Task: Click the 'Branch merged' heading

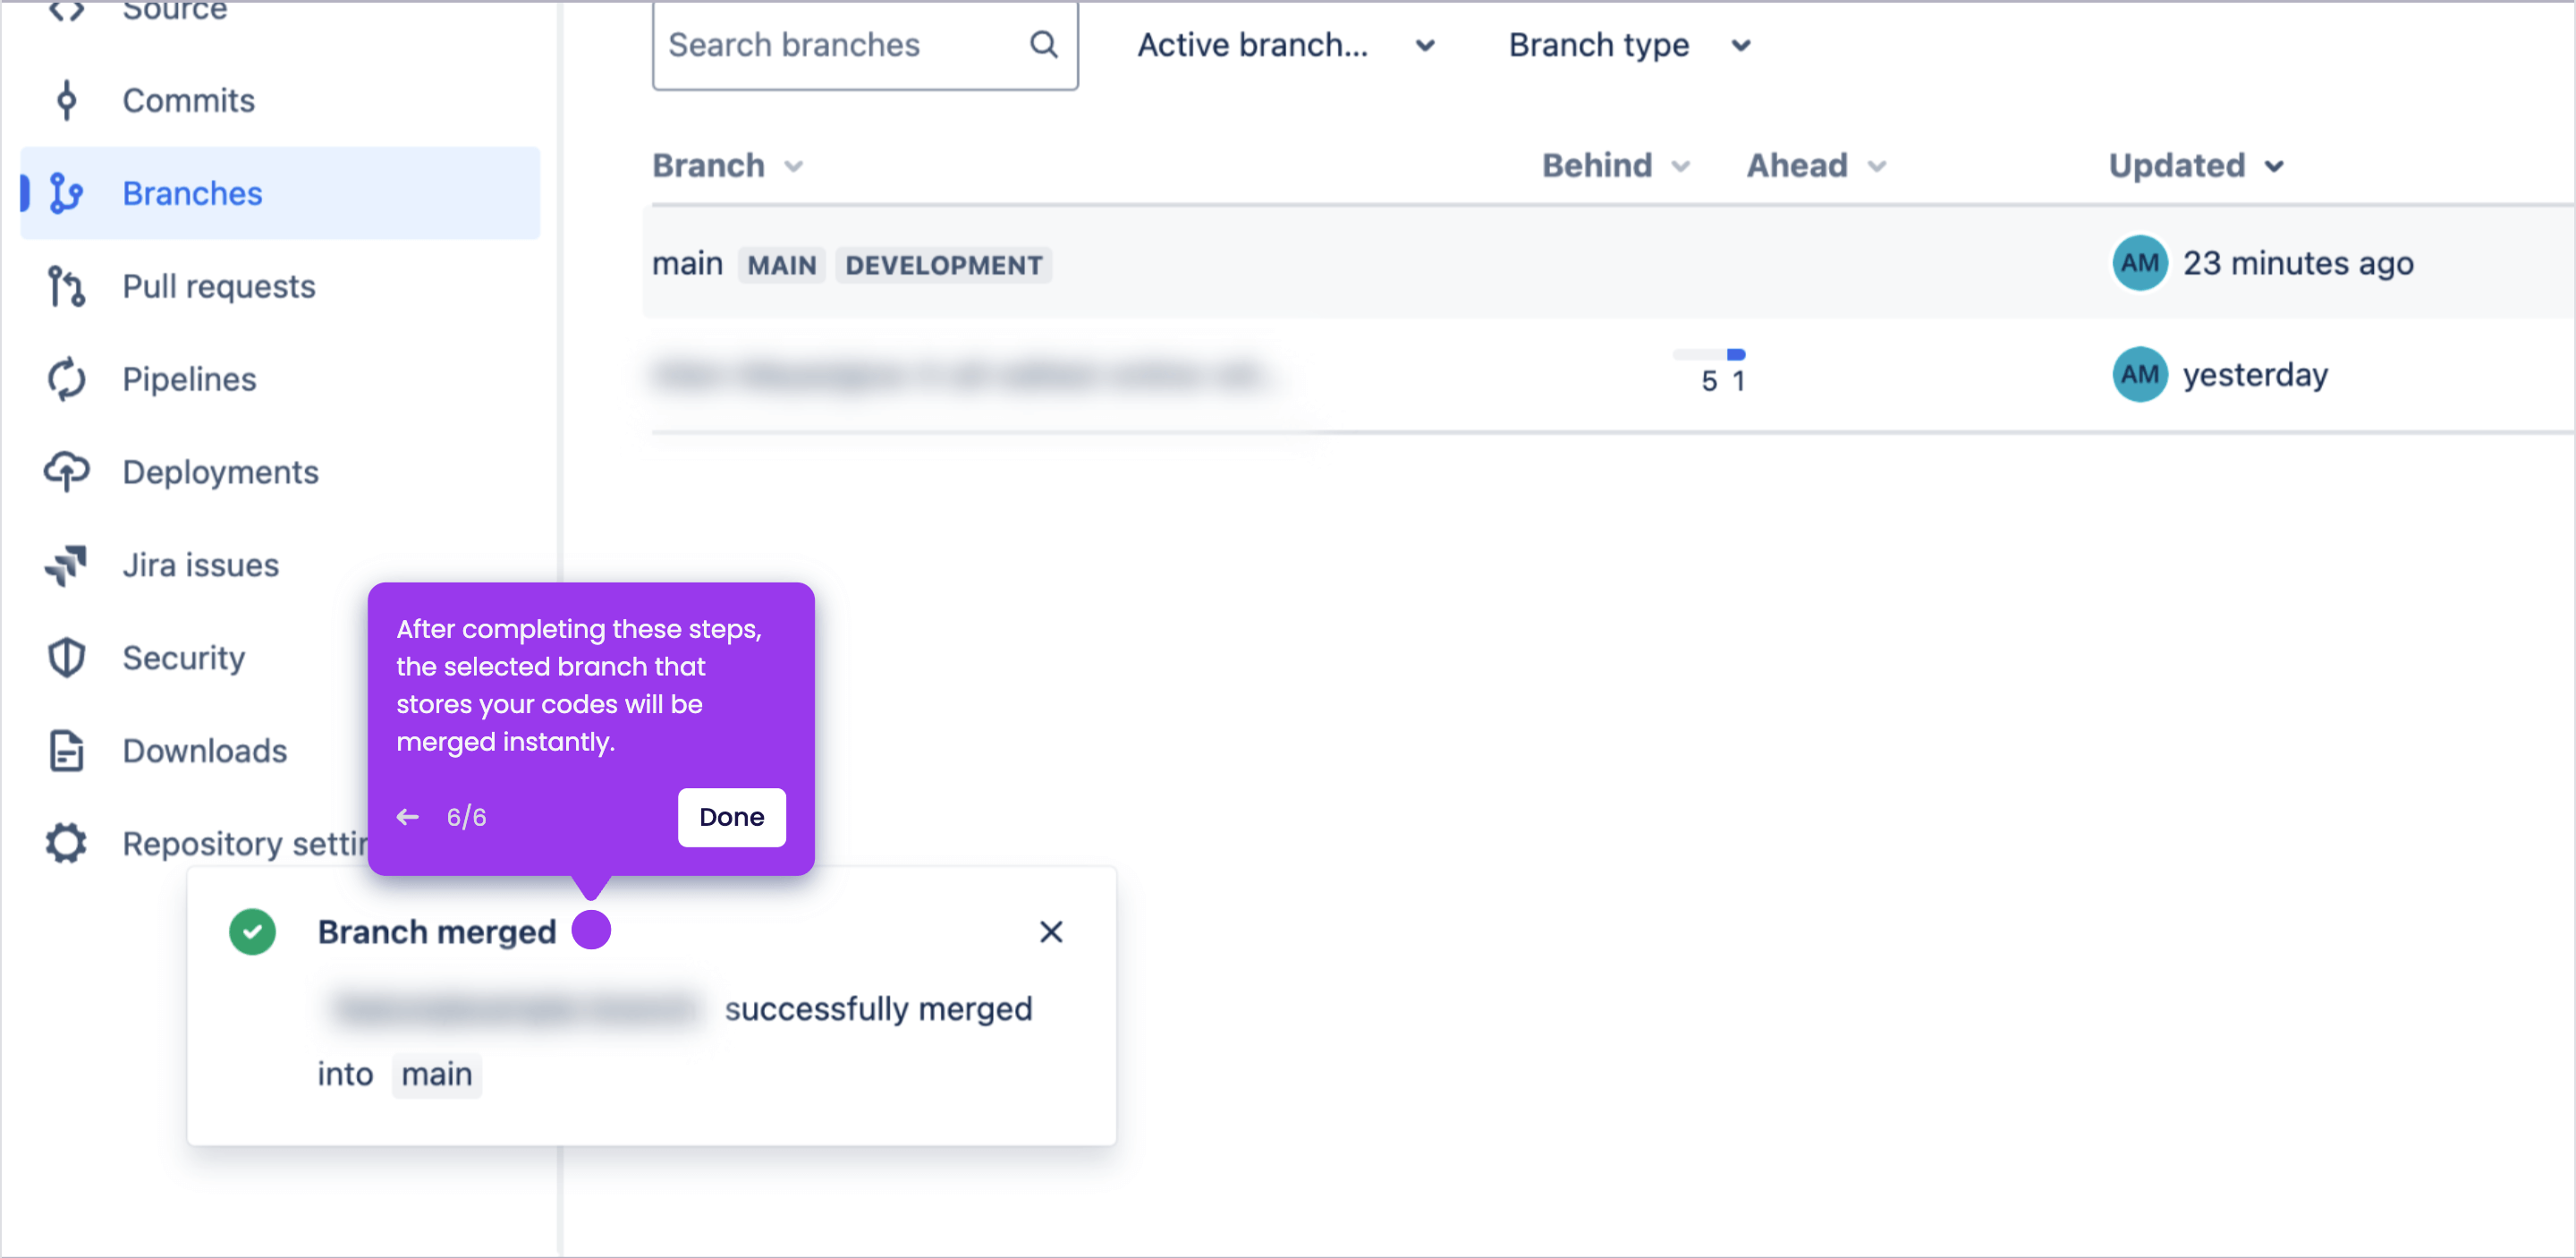Action: pyautogui.click(x=436, y=931)
